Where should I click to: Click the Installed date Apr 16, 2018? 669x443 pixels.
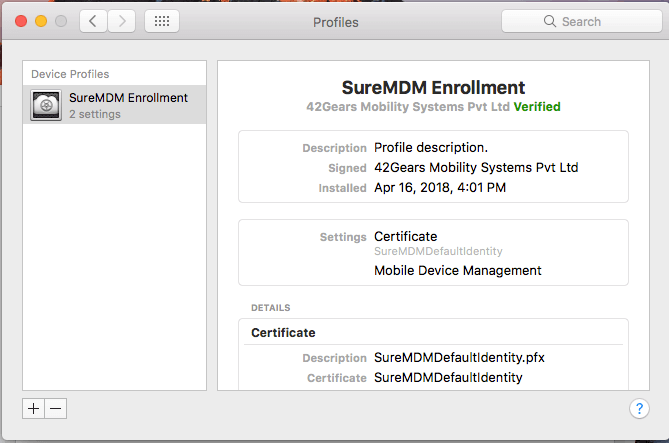440,187
